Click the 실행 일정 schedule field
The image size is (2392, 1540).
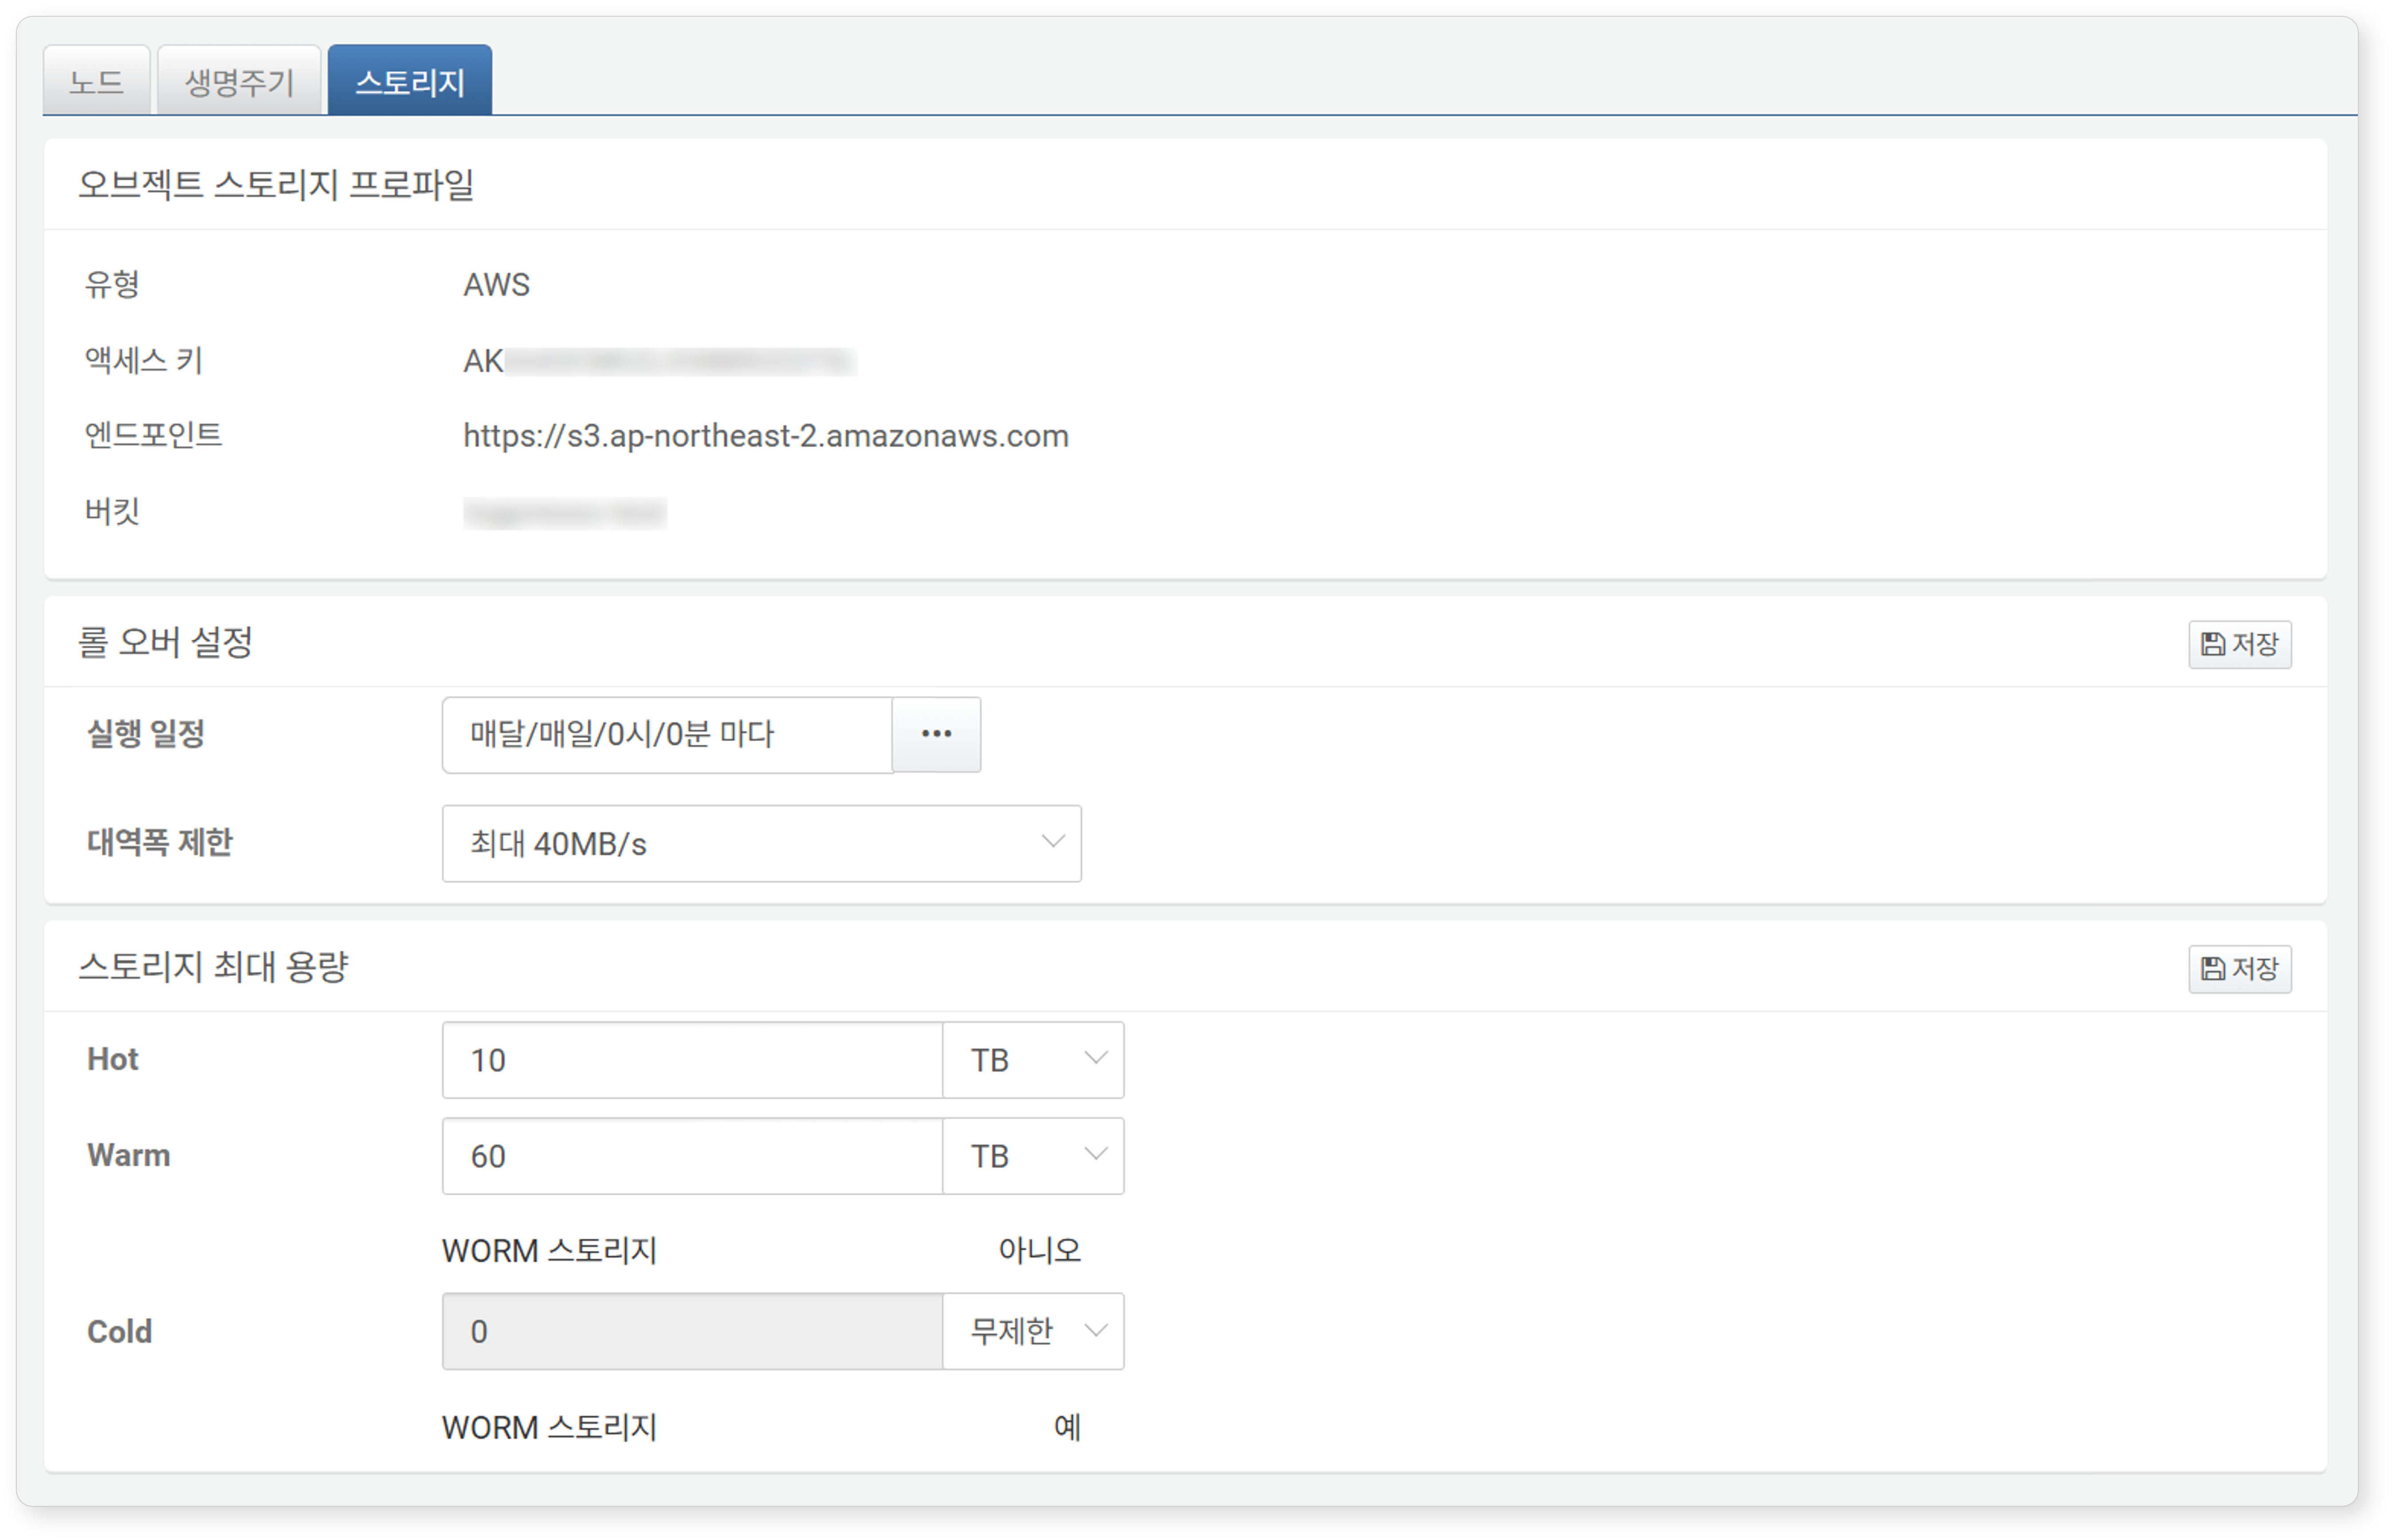tap(667, 735)
